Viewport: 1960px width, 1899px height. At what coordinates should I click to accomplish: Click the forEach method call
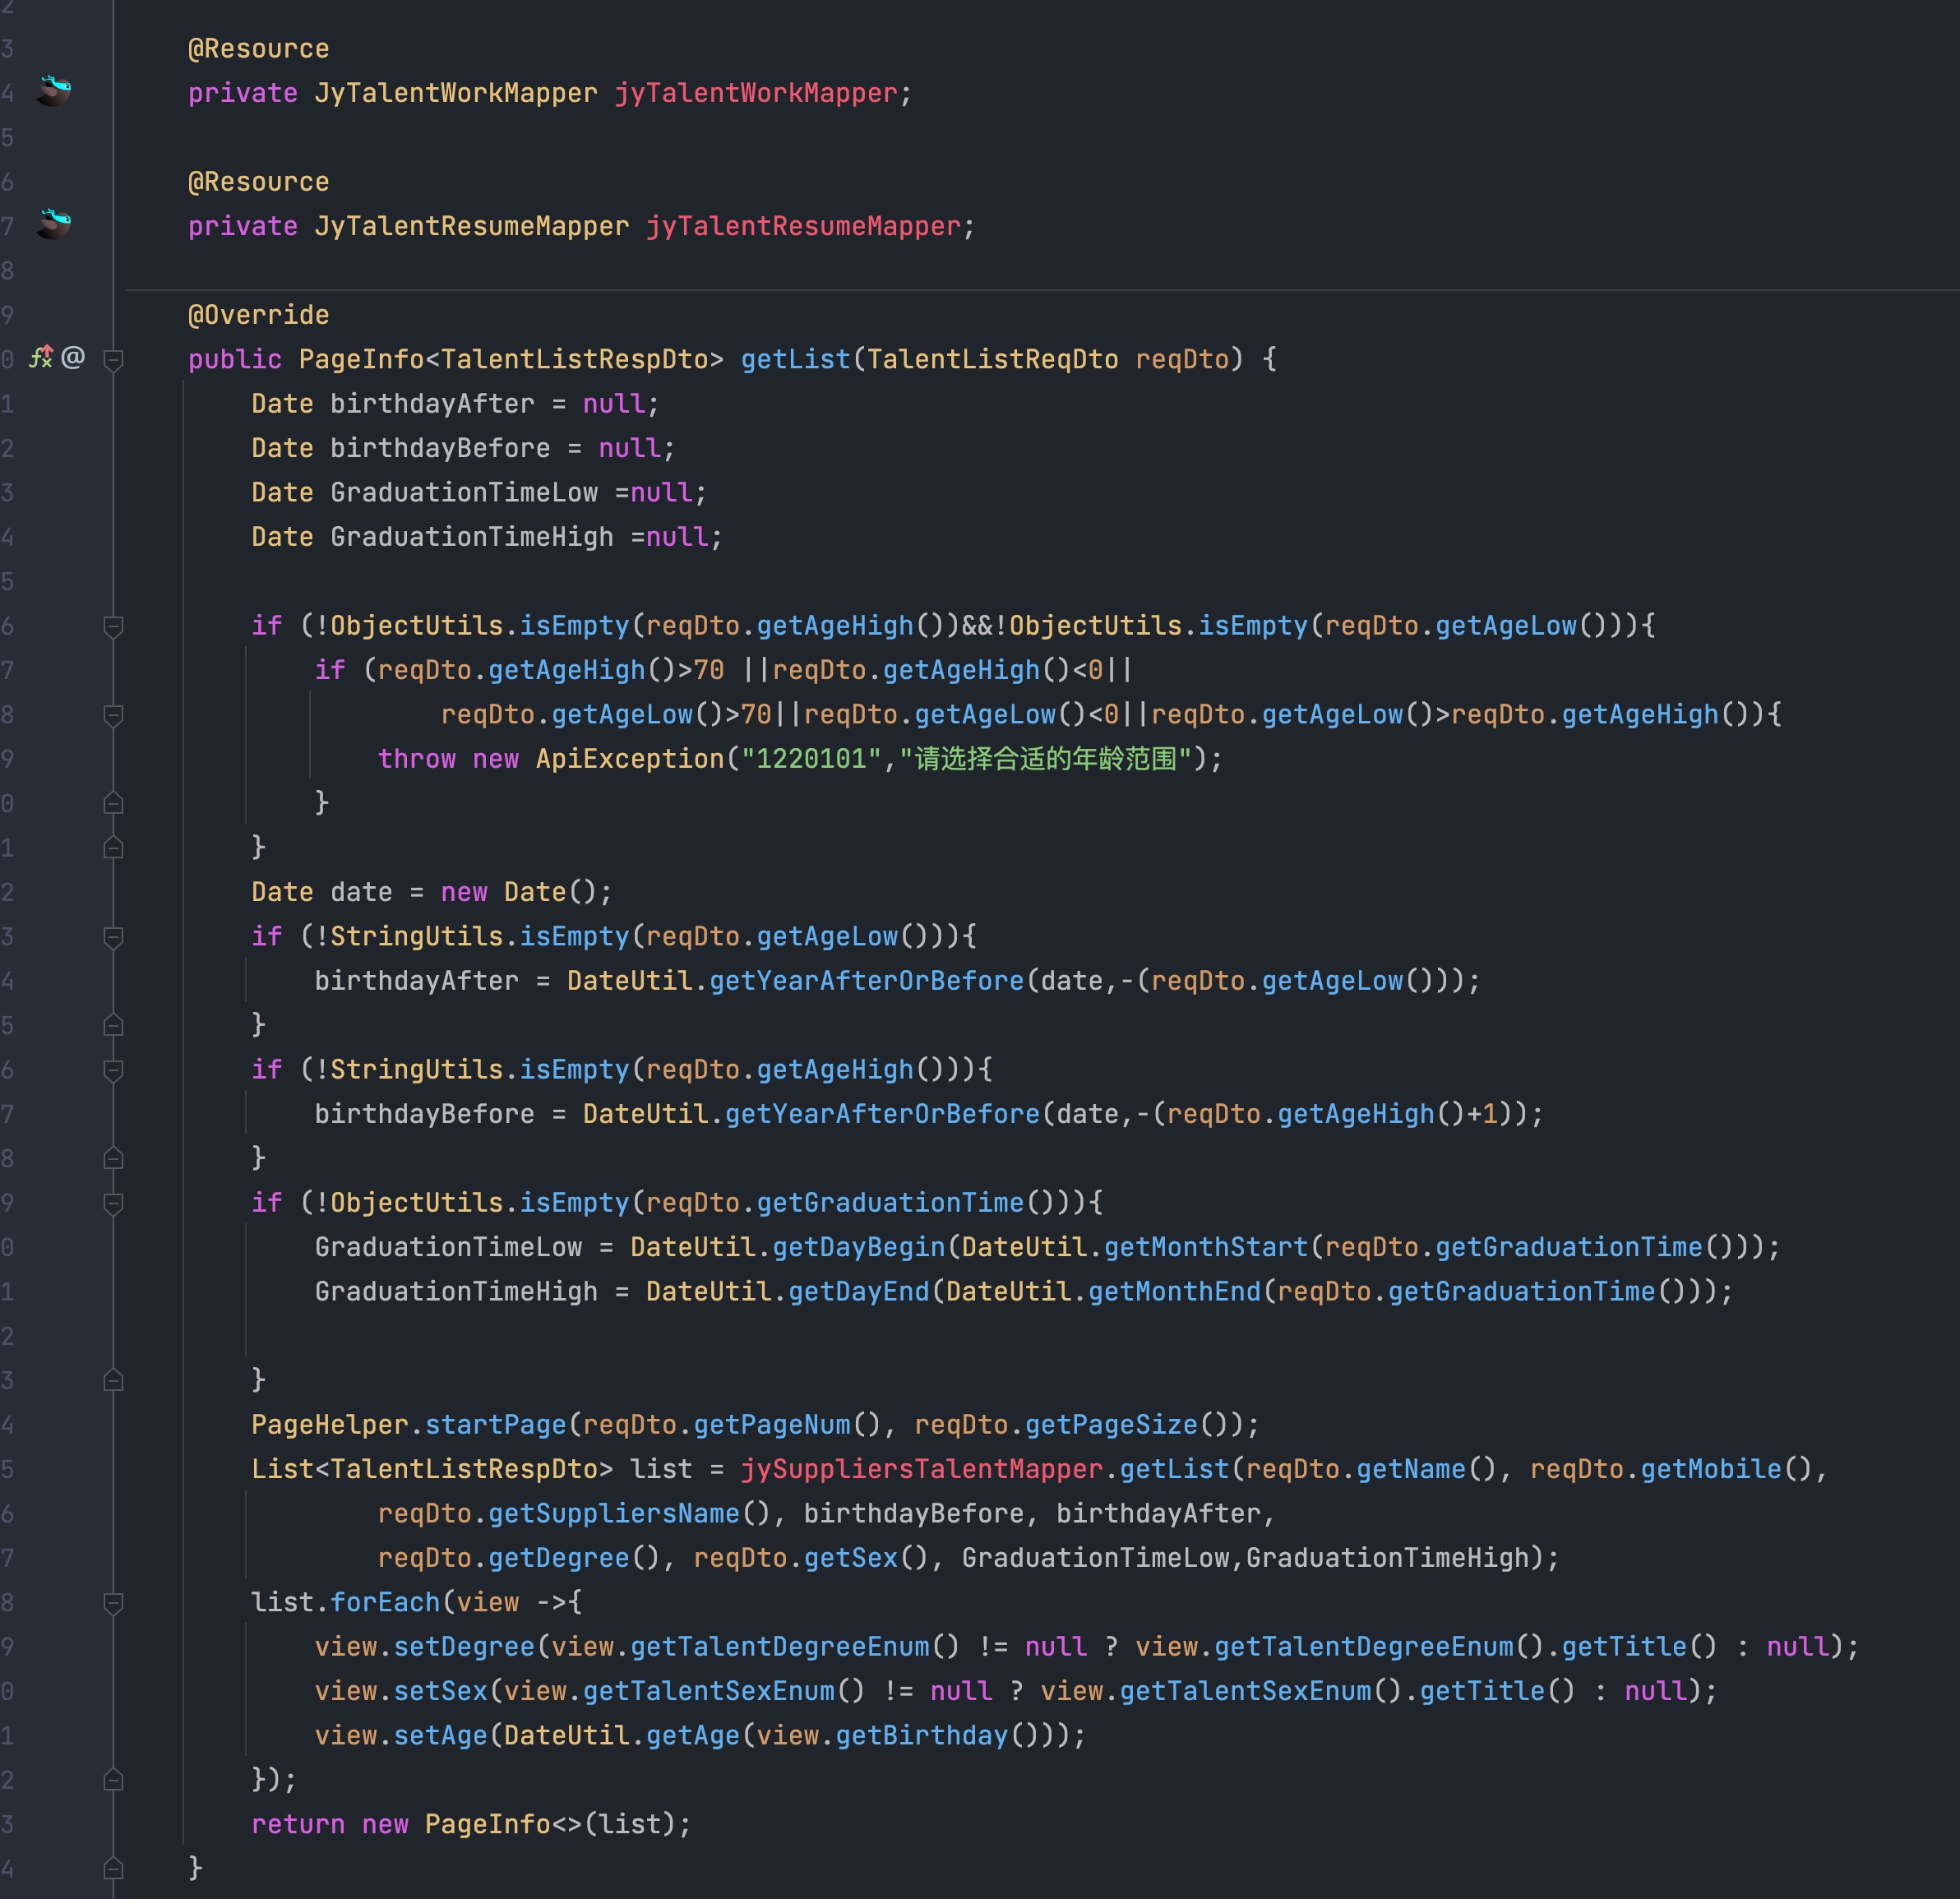click(x=385, y=1602)
